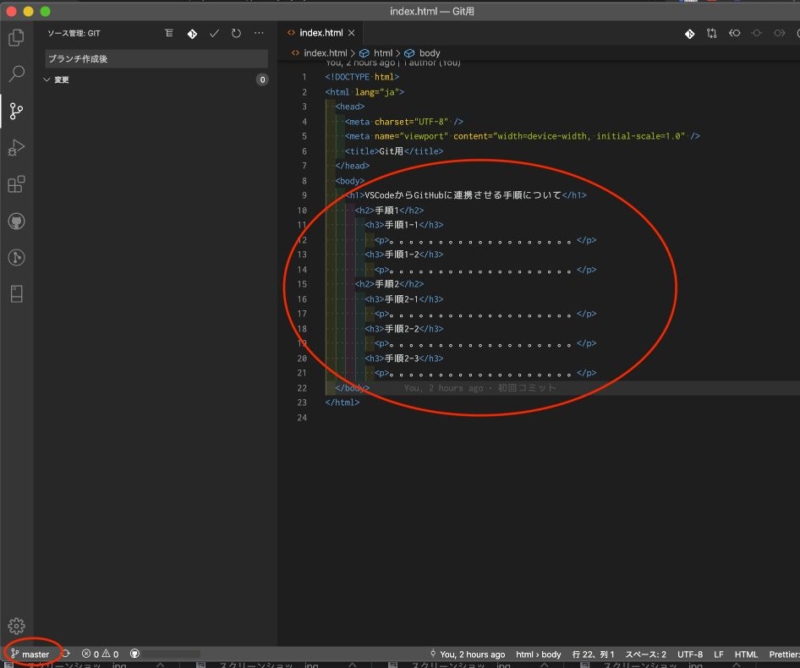Click the meta viewport line
Viewport: 800px width, 668px height.
522,136
